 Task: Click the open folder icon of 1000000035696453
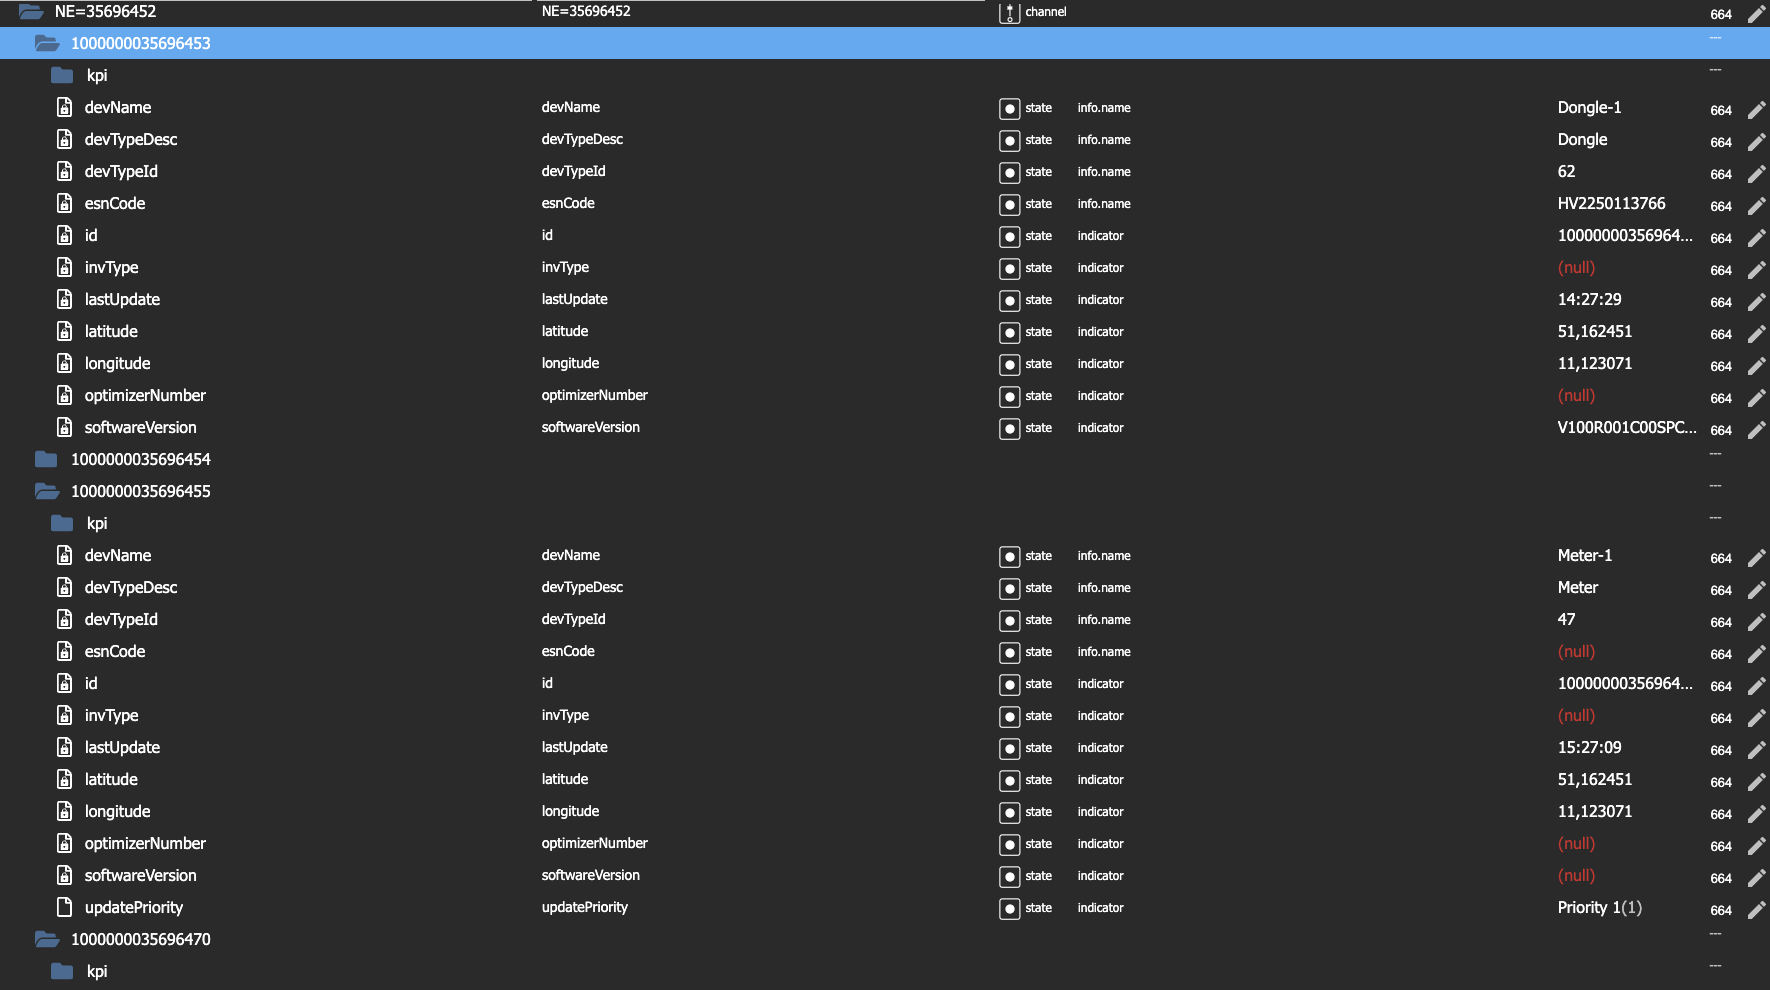click(x=46, y=43)
